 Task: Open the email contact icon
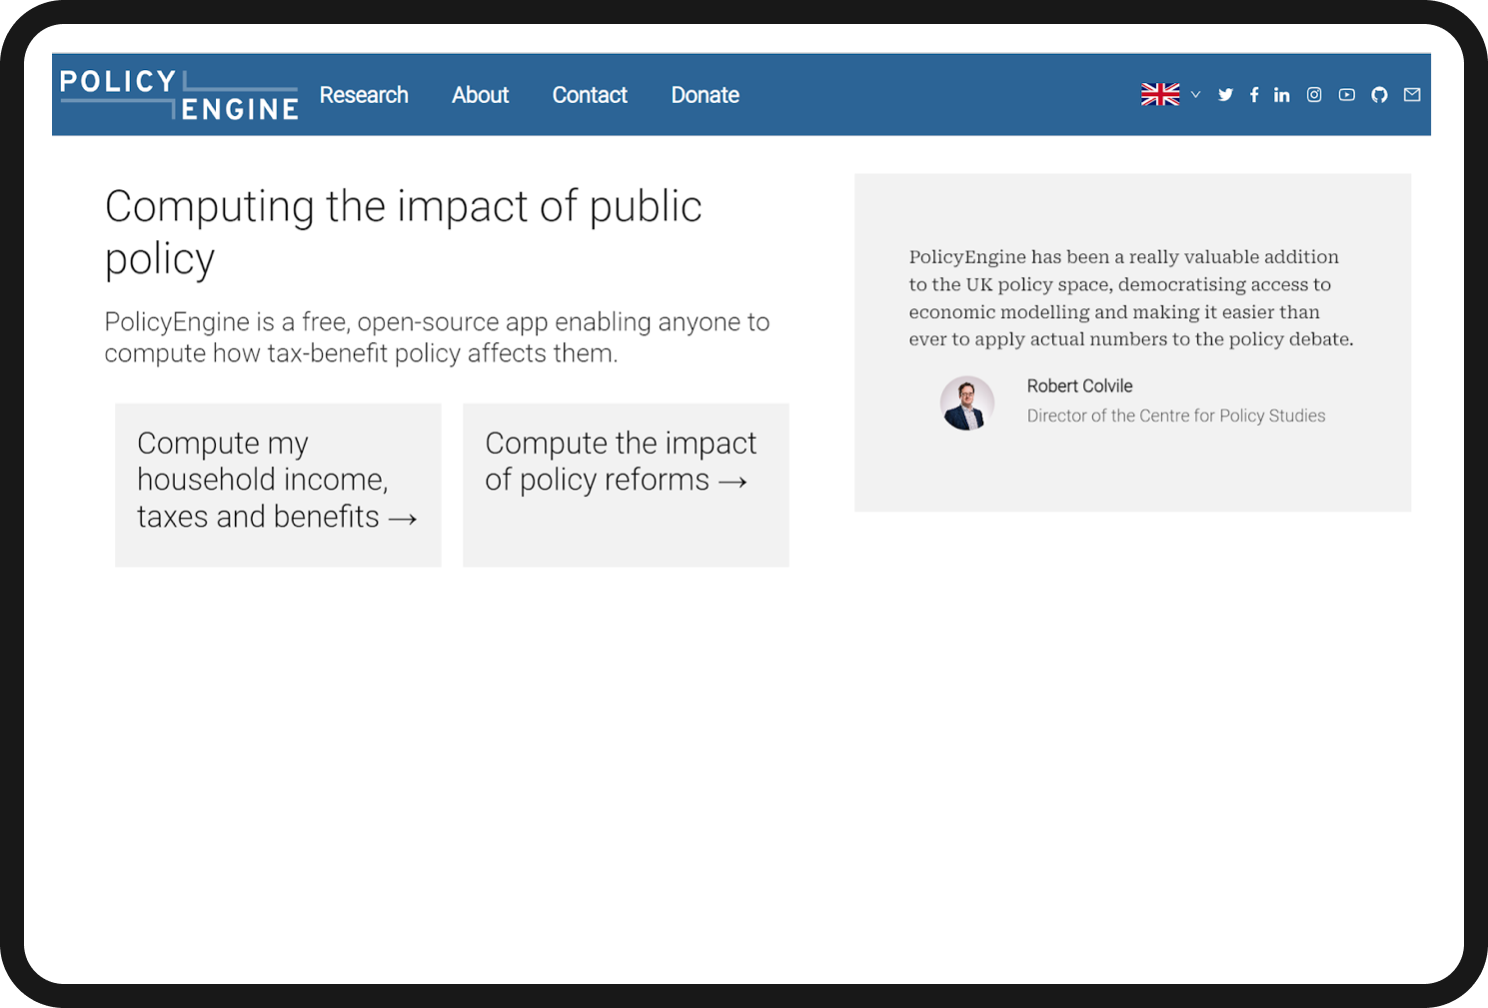pyautogui.click(x=1412, y=94)
